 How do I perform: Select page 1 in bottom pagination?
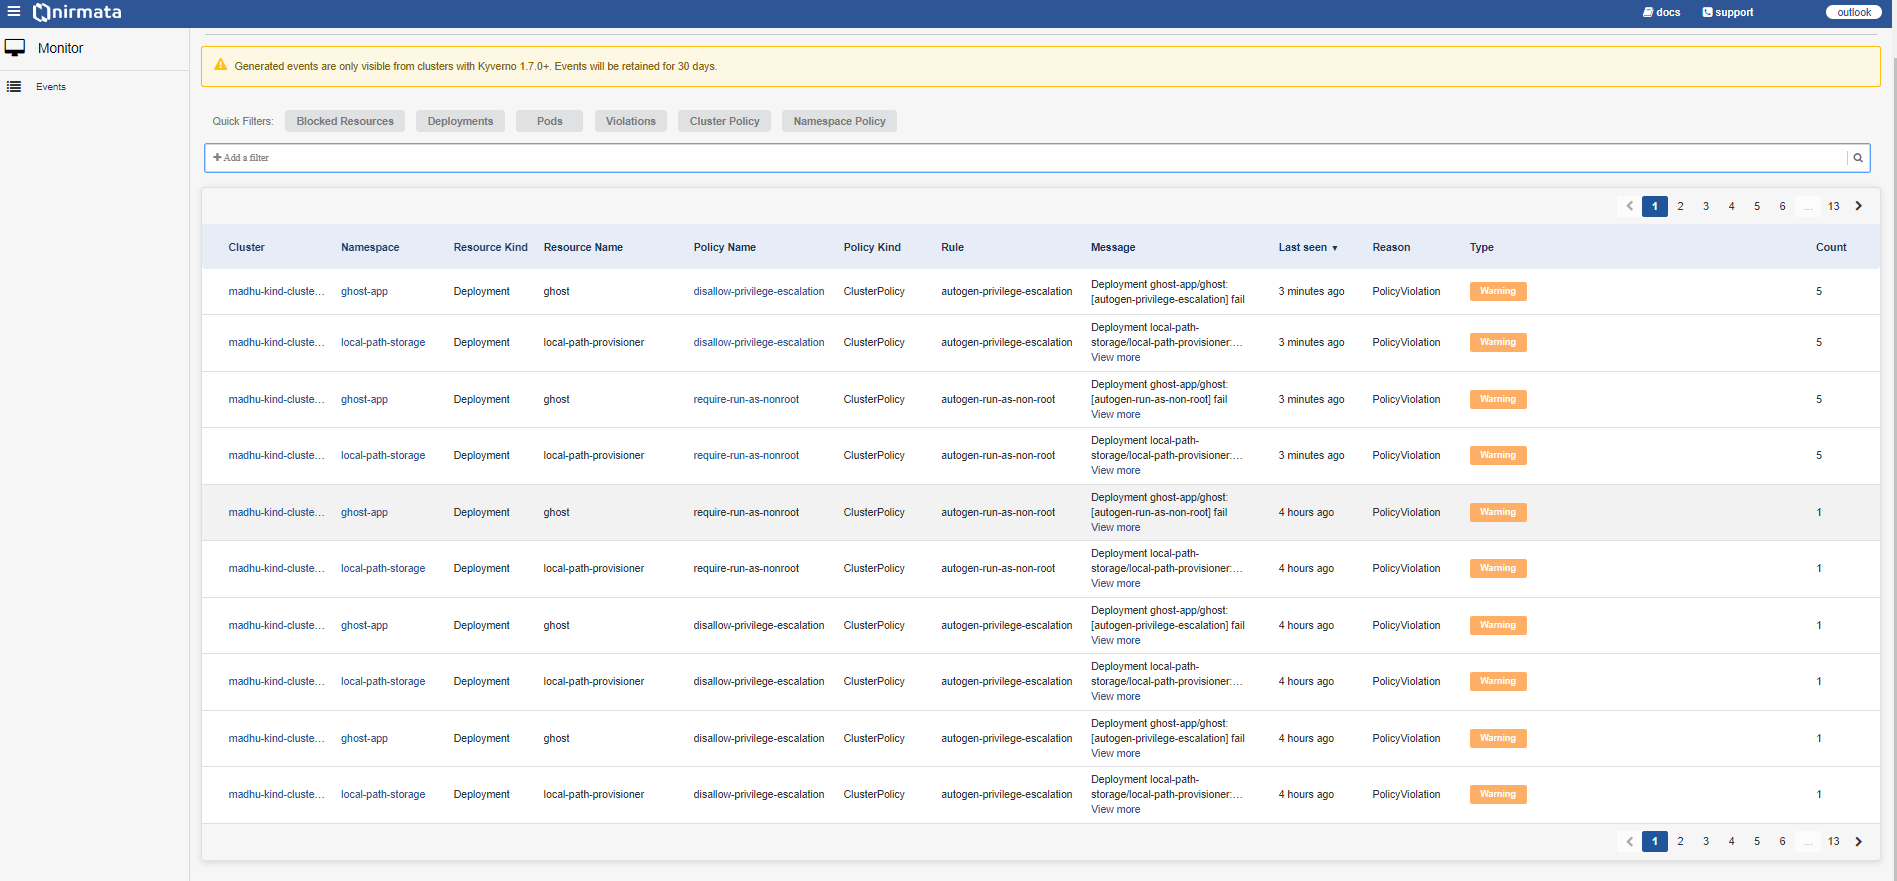(1655, 841)
